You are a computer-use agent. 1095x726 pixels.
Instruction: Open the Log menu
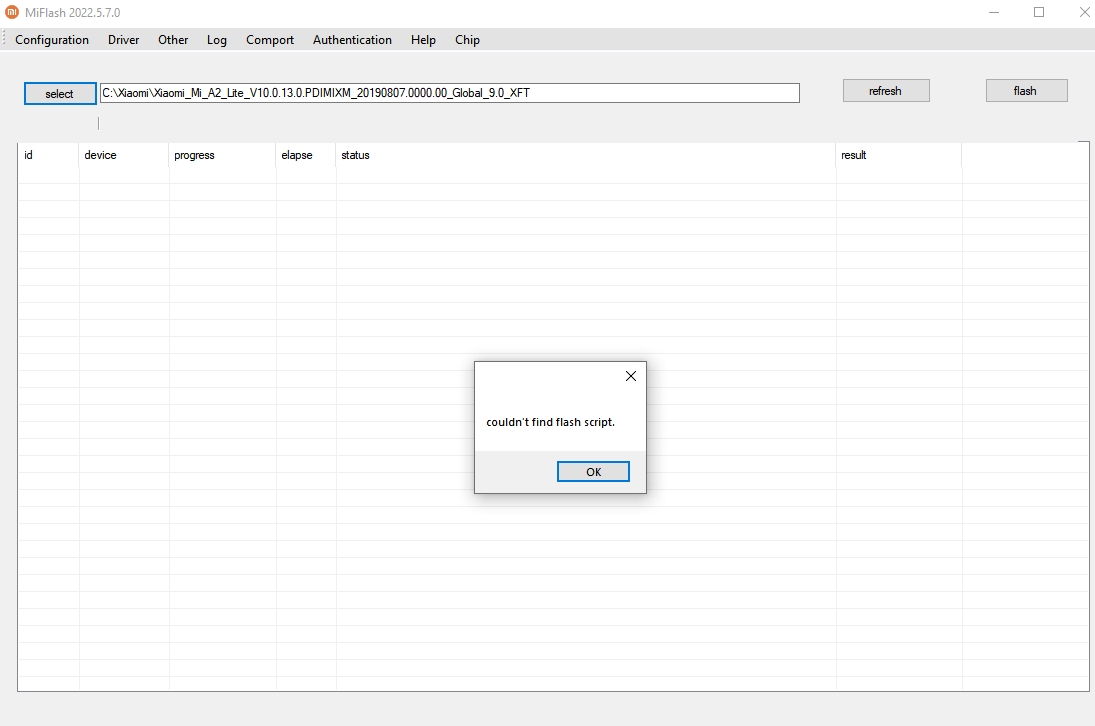217,40
